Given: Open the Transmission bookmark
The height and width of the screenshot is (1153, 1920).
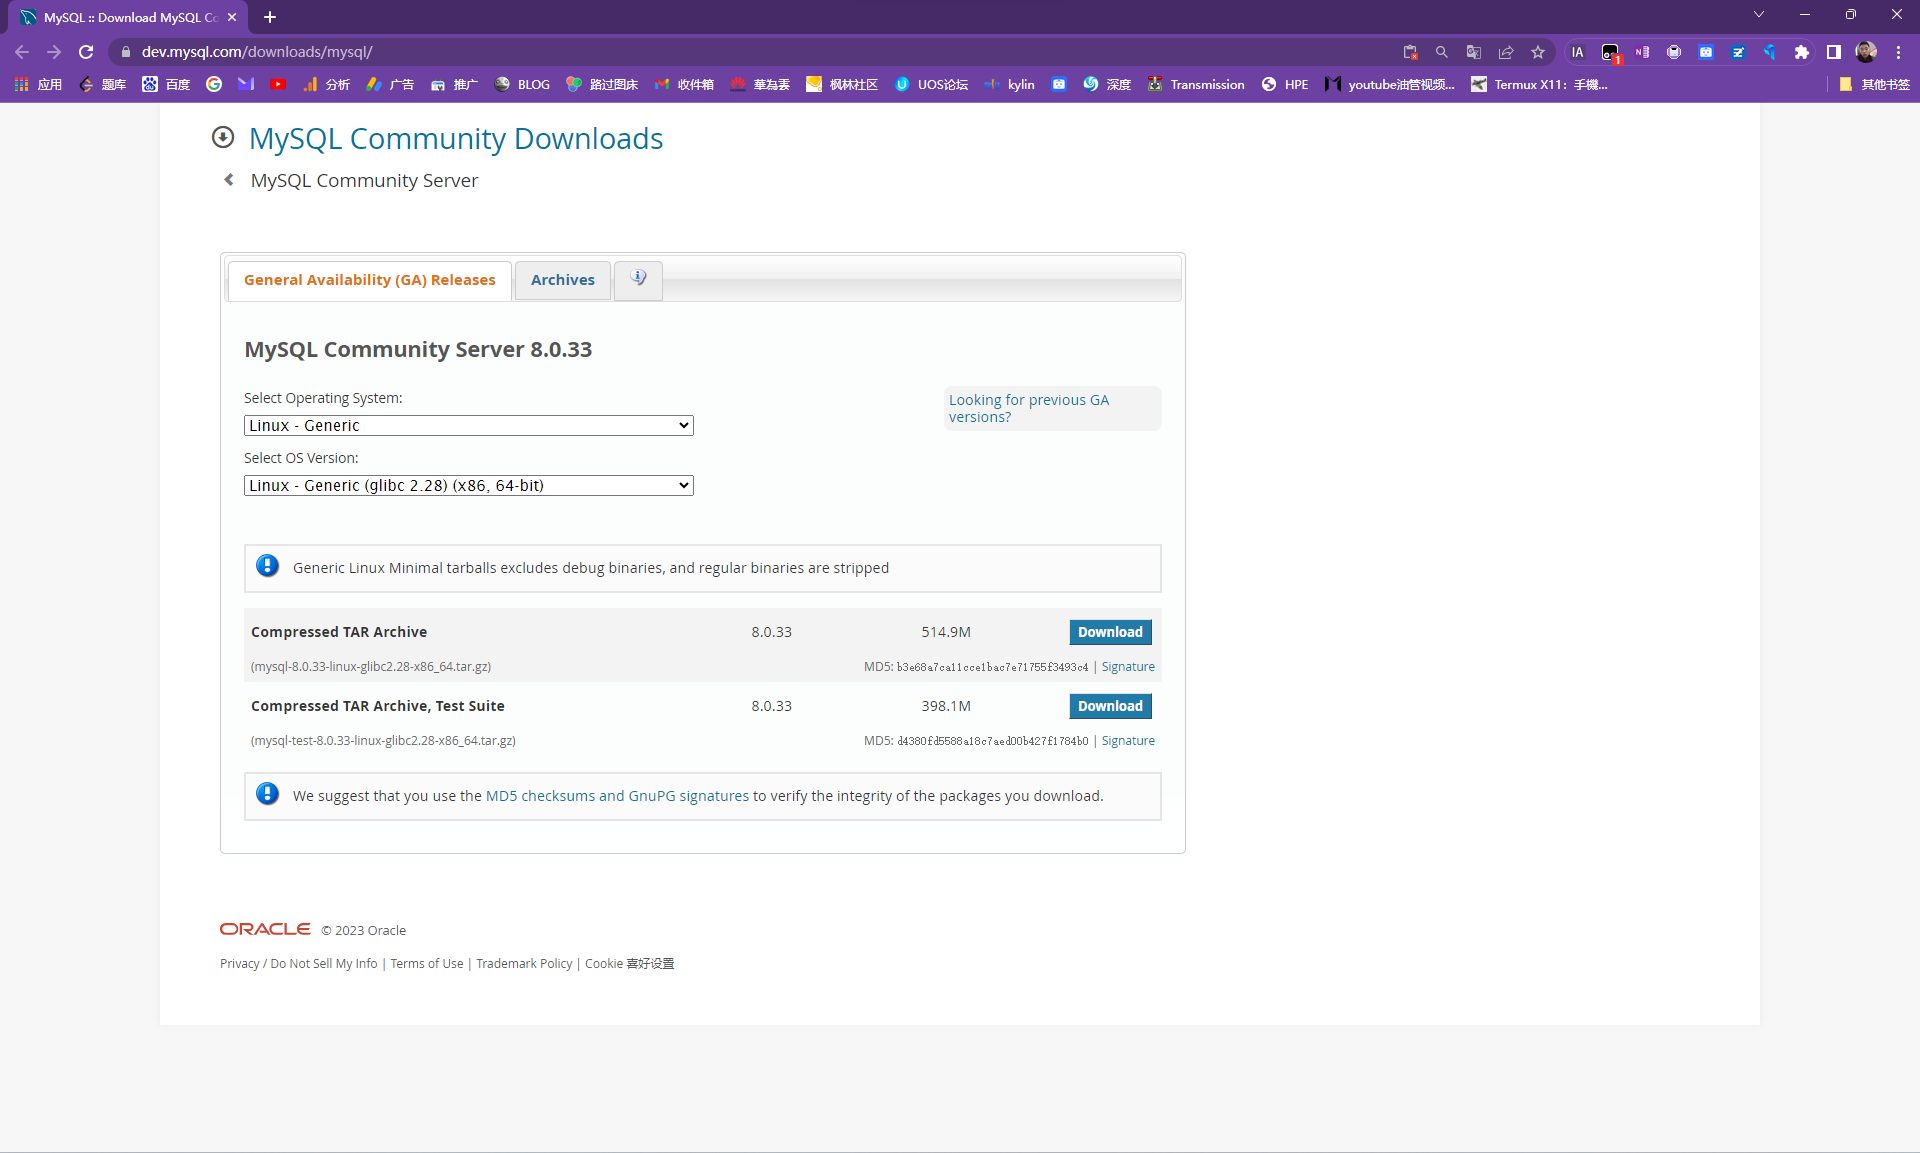Looking at the screenshot, I should (x=1196, y=84).
